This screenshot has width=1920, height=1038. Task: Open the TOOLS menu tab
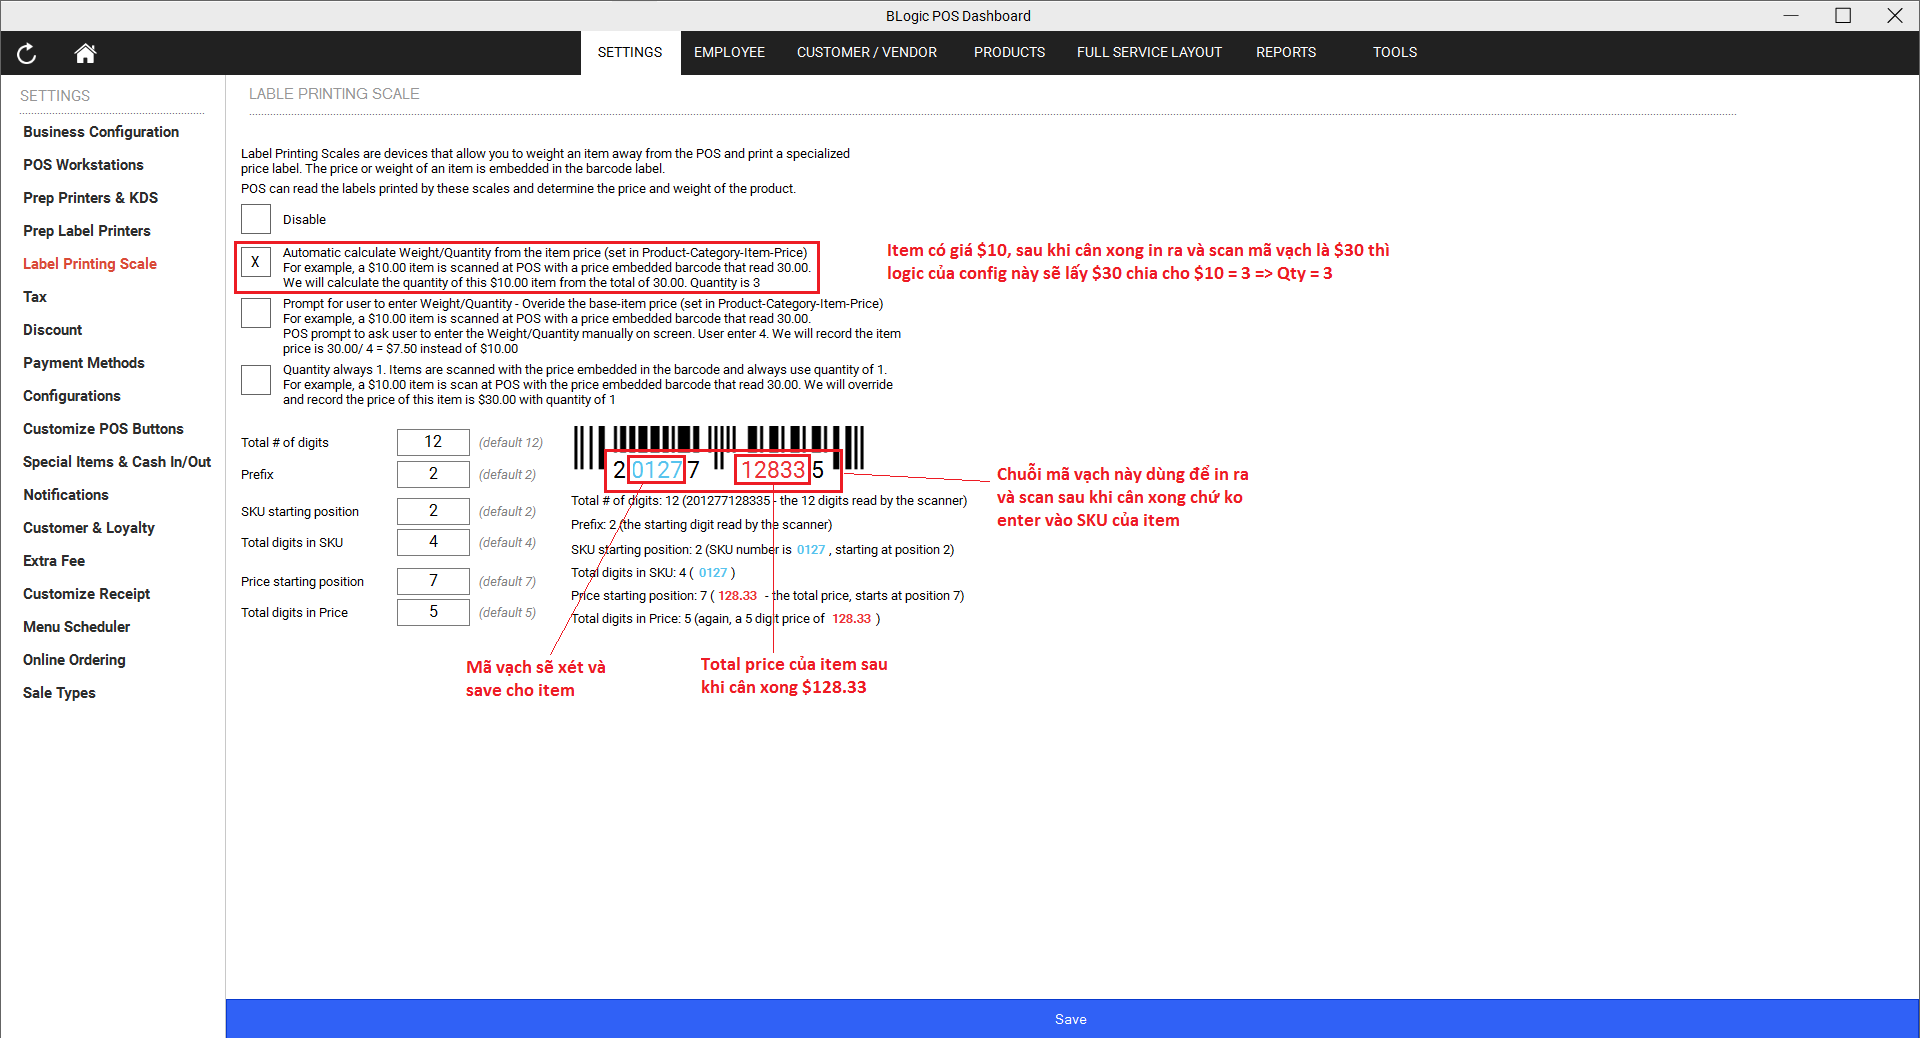1394,53
